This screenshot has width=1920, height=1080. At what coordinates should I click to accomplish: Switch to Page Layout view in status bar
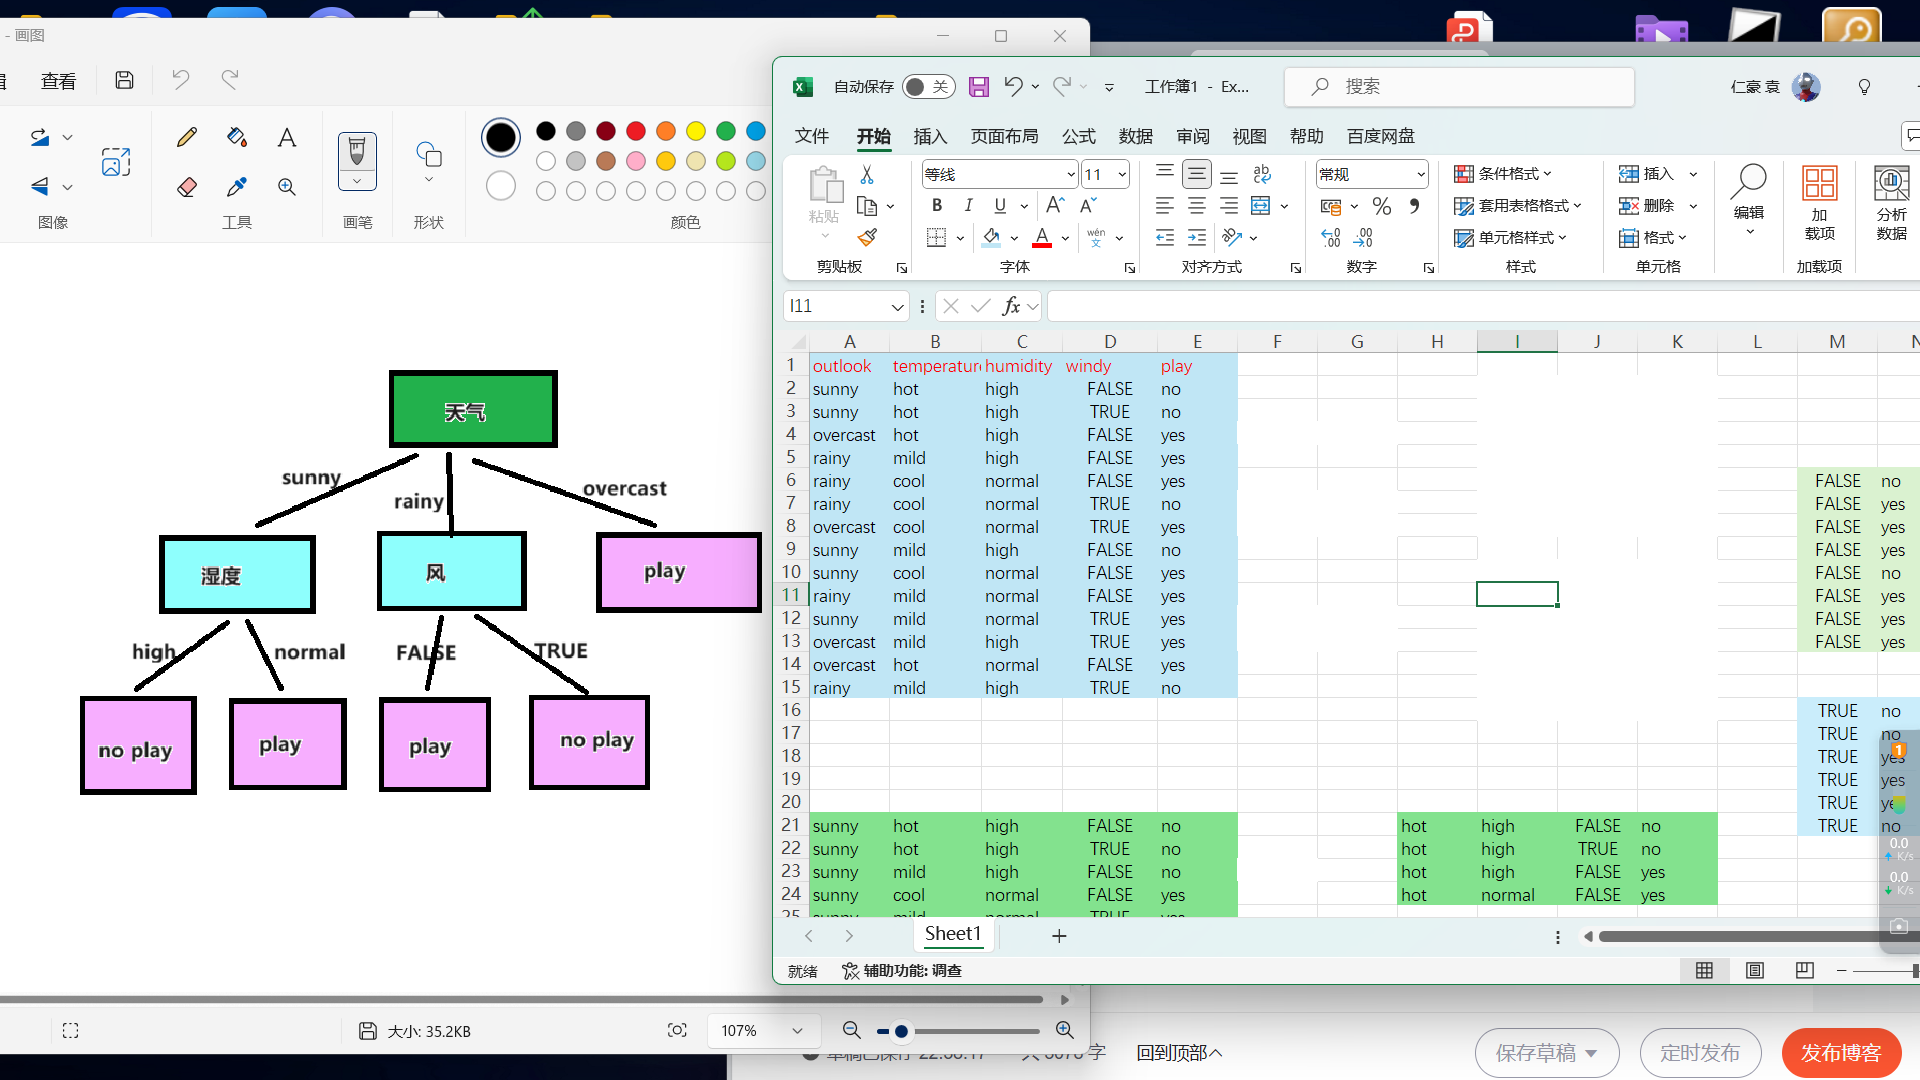point(1755,970)
